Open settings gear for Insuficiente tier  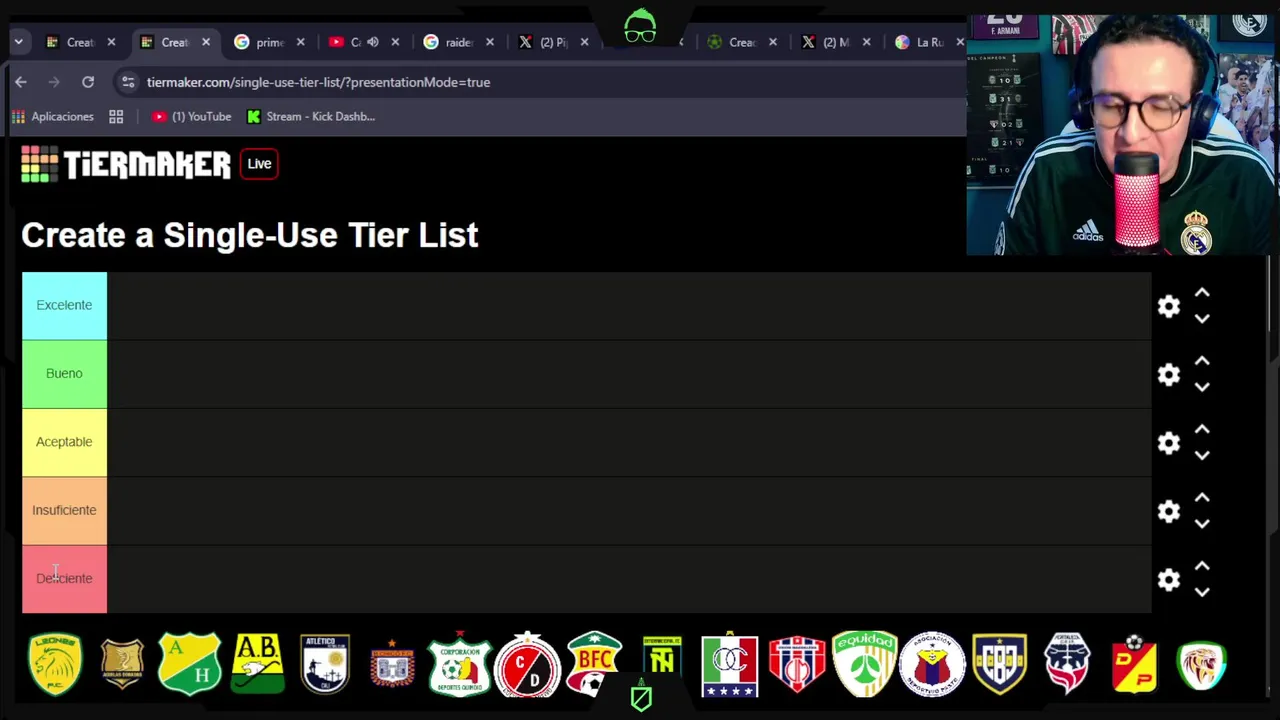(x=1169, y=511)
